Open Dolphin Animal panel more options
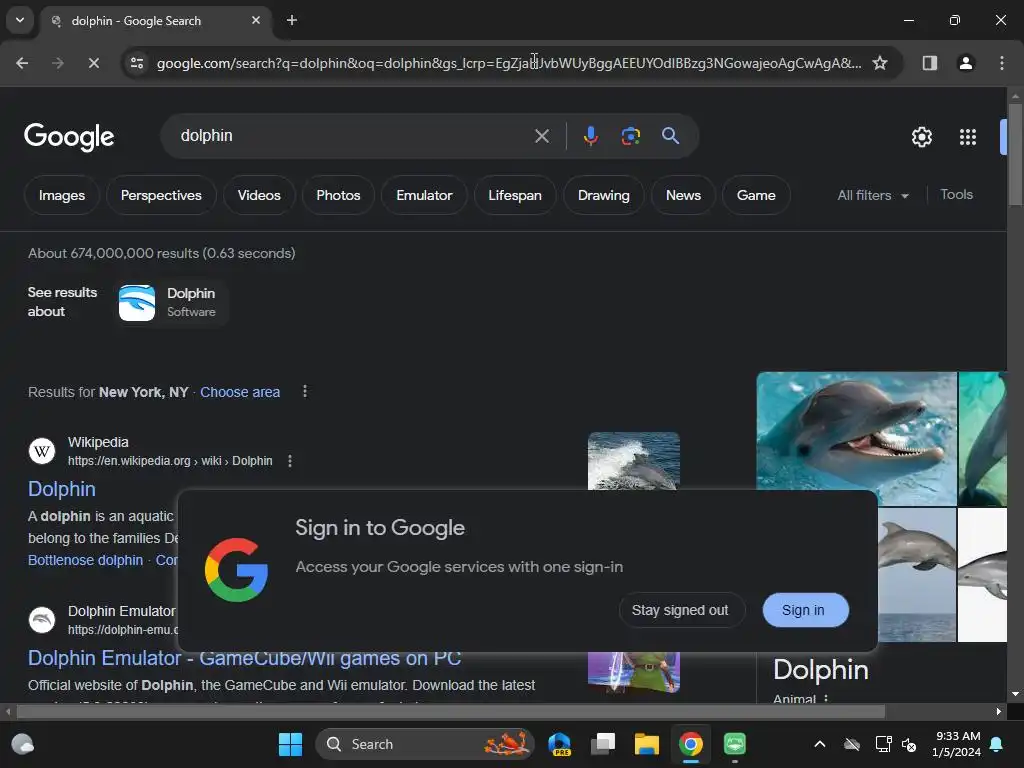1024x768 pixels. pyautogui.click(x=826, y=698)
